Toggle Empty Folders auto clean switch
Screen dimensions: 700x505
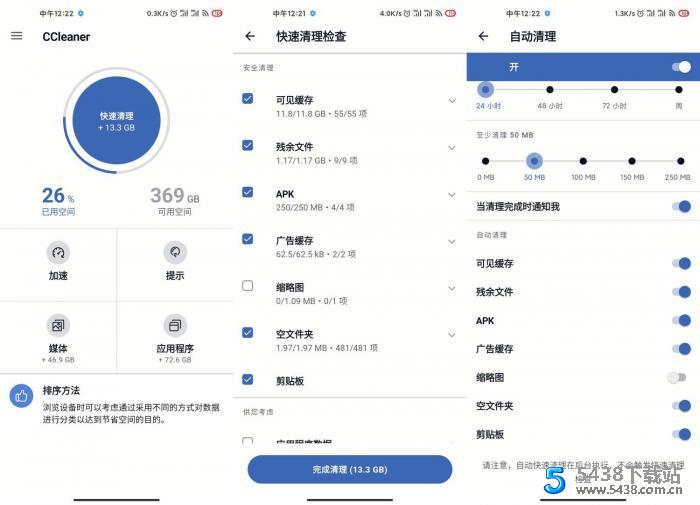point(682,406)
